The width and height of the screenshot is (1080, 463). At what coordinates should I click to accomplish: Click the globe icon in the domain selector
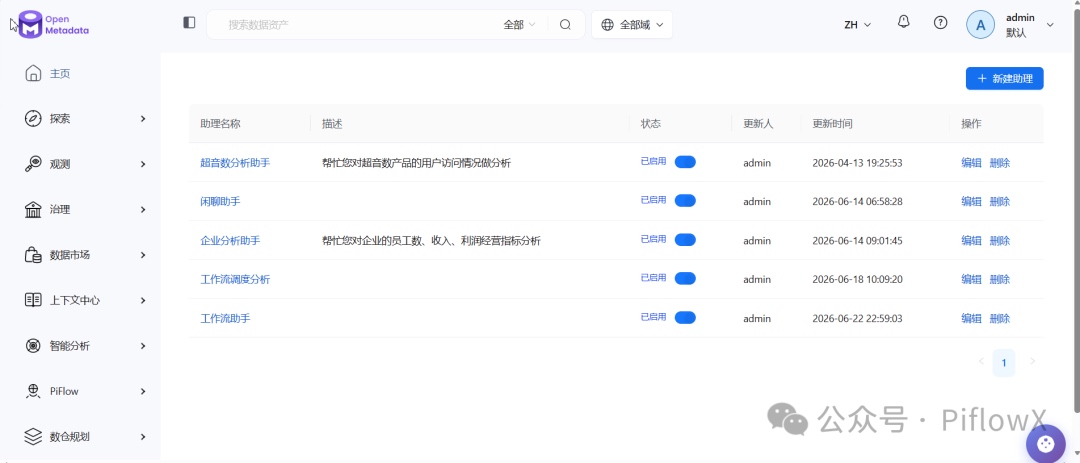pyautogui.click(x=608, y=25)
